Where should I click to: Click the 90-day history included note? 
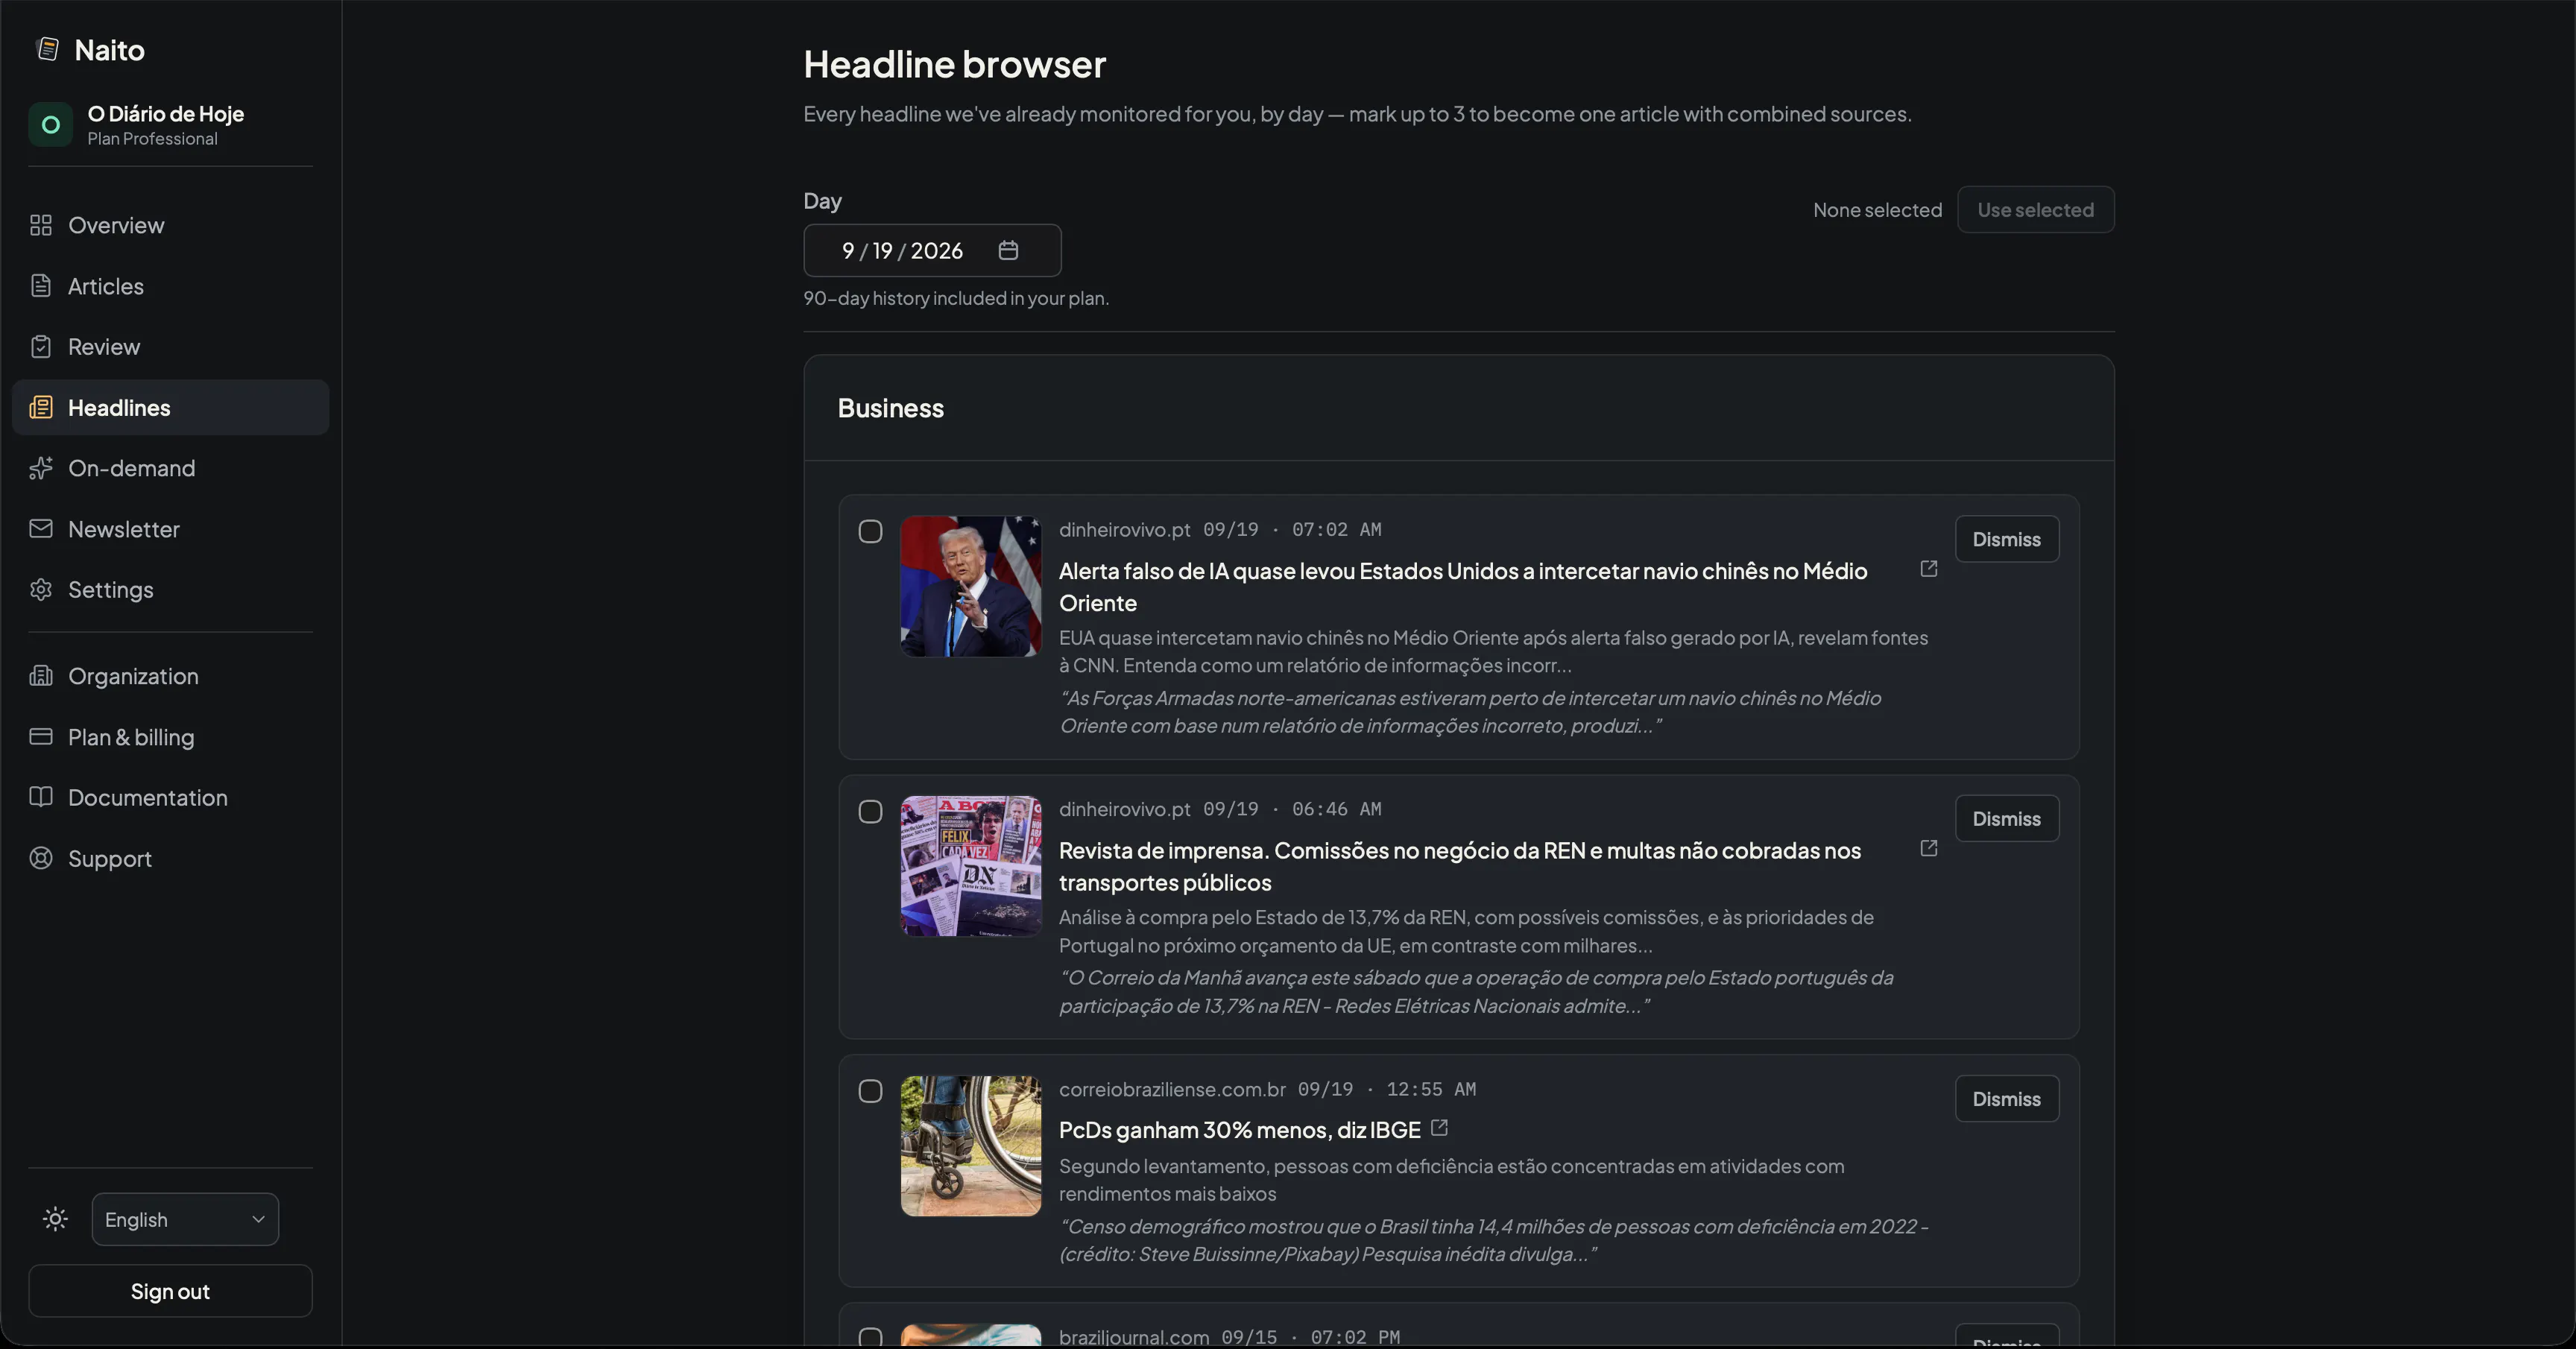point(956,298)
